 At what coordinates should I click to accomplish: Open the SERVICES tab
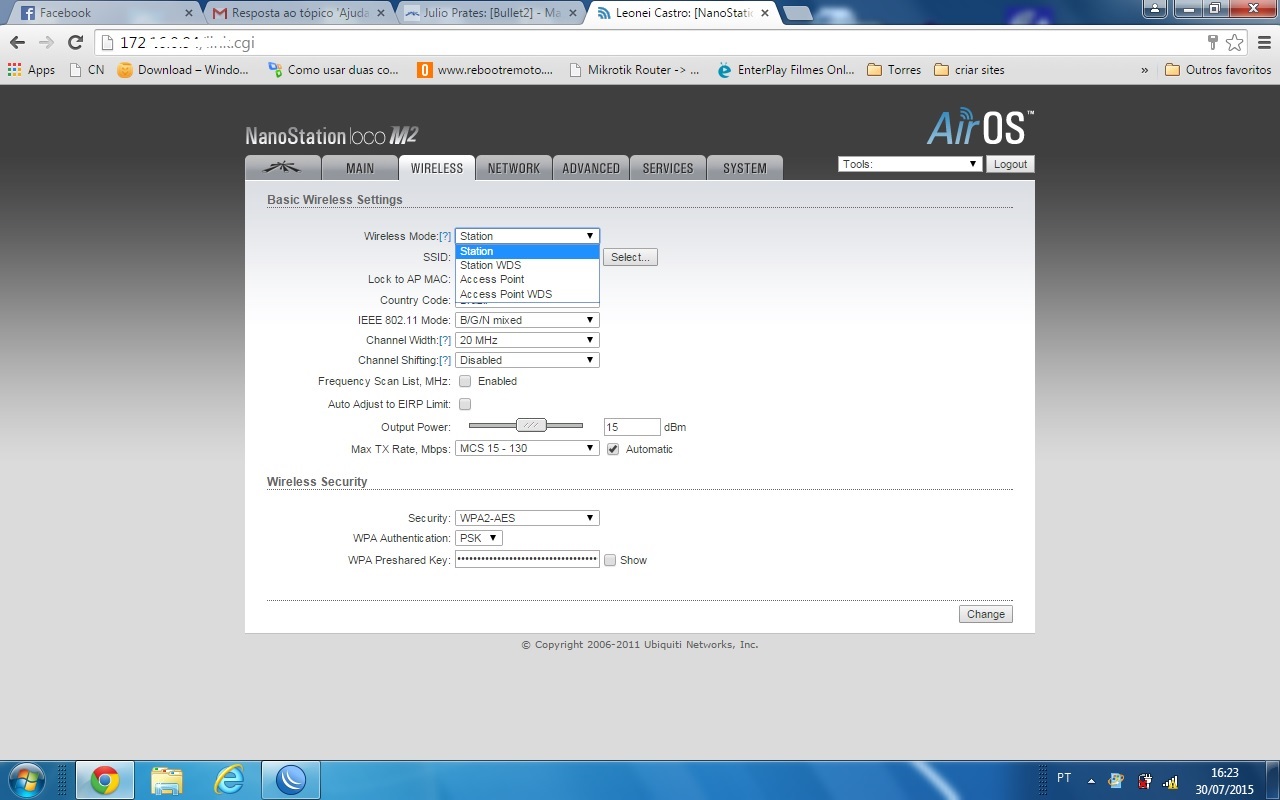pos(668,168)
